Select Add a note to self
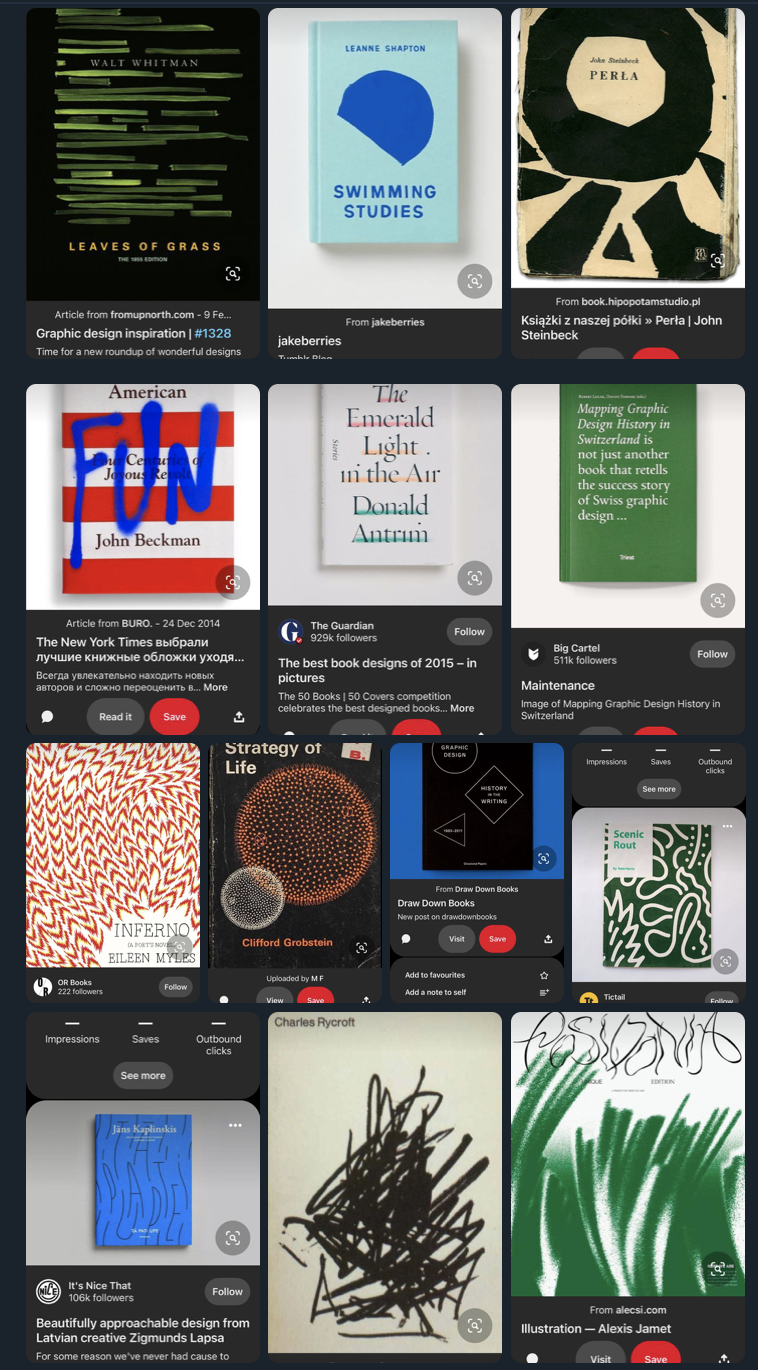758x1370 pixels. 435,992
